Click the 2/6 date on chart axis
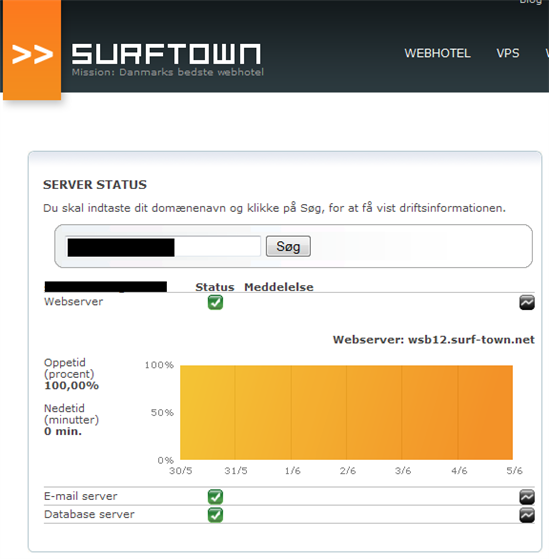Image resolution: width=549 pixels, height=559 pixels. pos(348,471)
